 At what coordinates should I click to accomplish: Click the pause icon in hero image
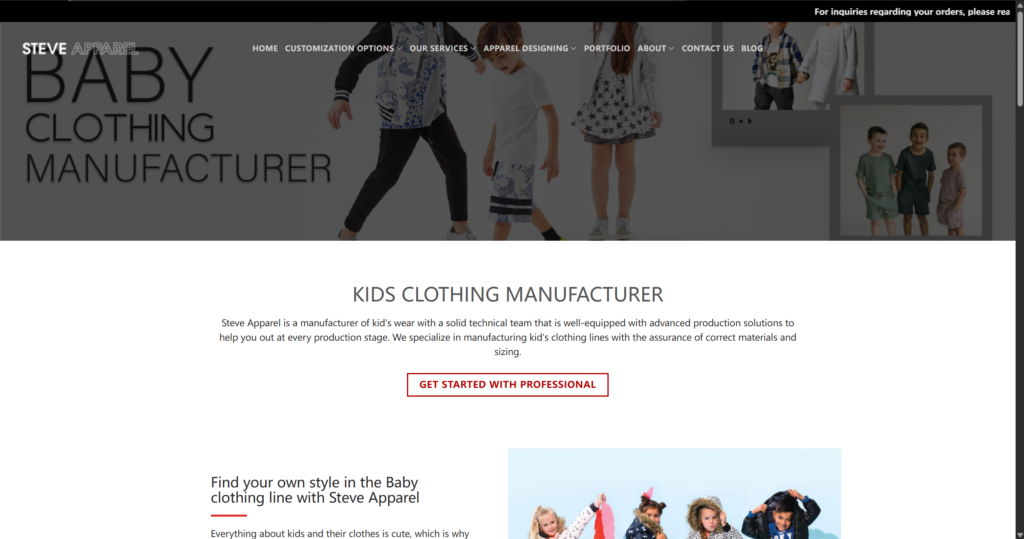pos(732,121)
